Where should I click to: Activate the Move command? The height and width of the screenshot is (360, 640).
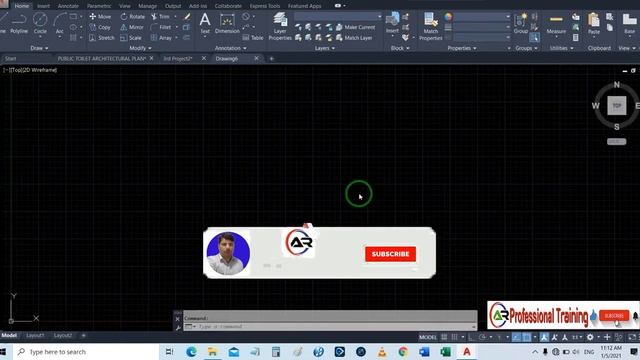pos(100,17)
